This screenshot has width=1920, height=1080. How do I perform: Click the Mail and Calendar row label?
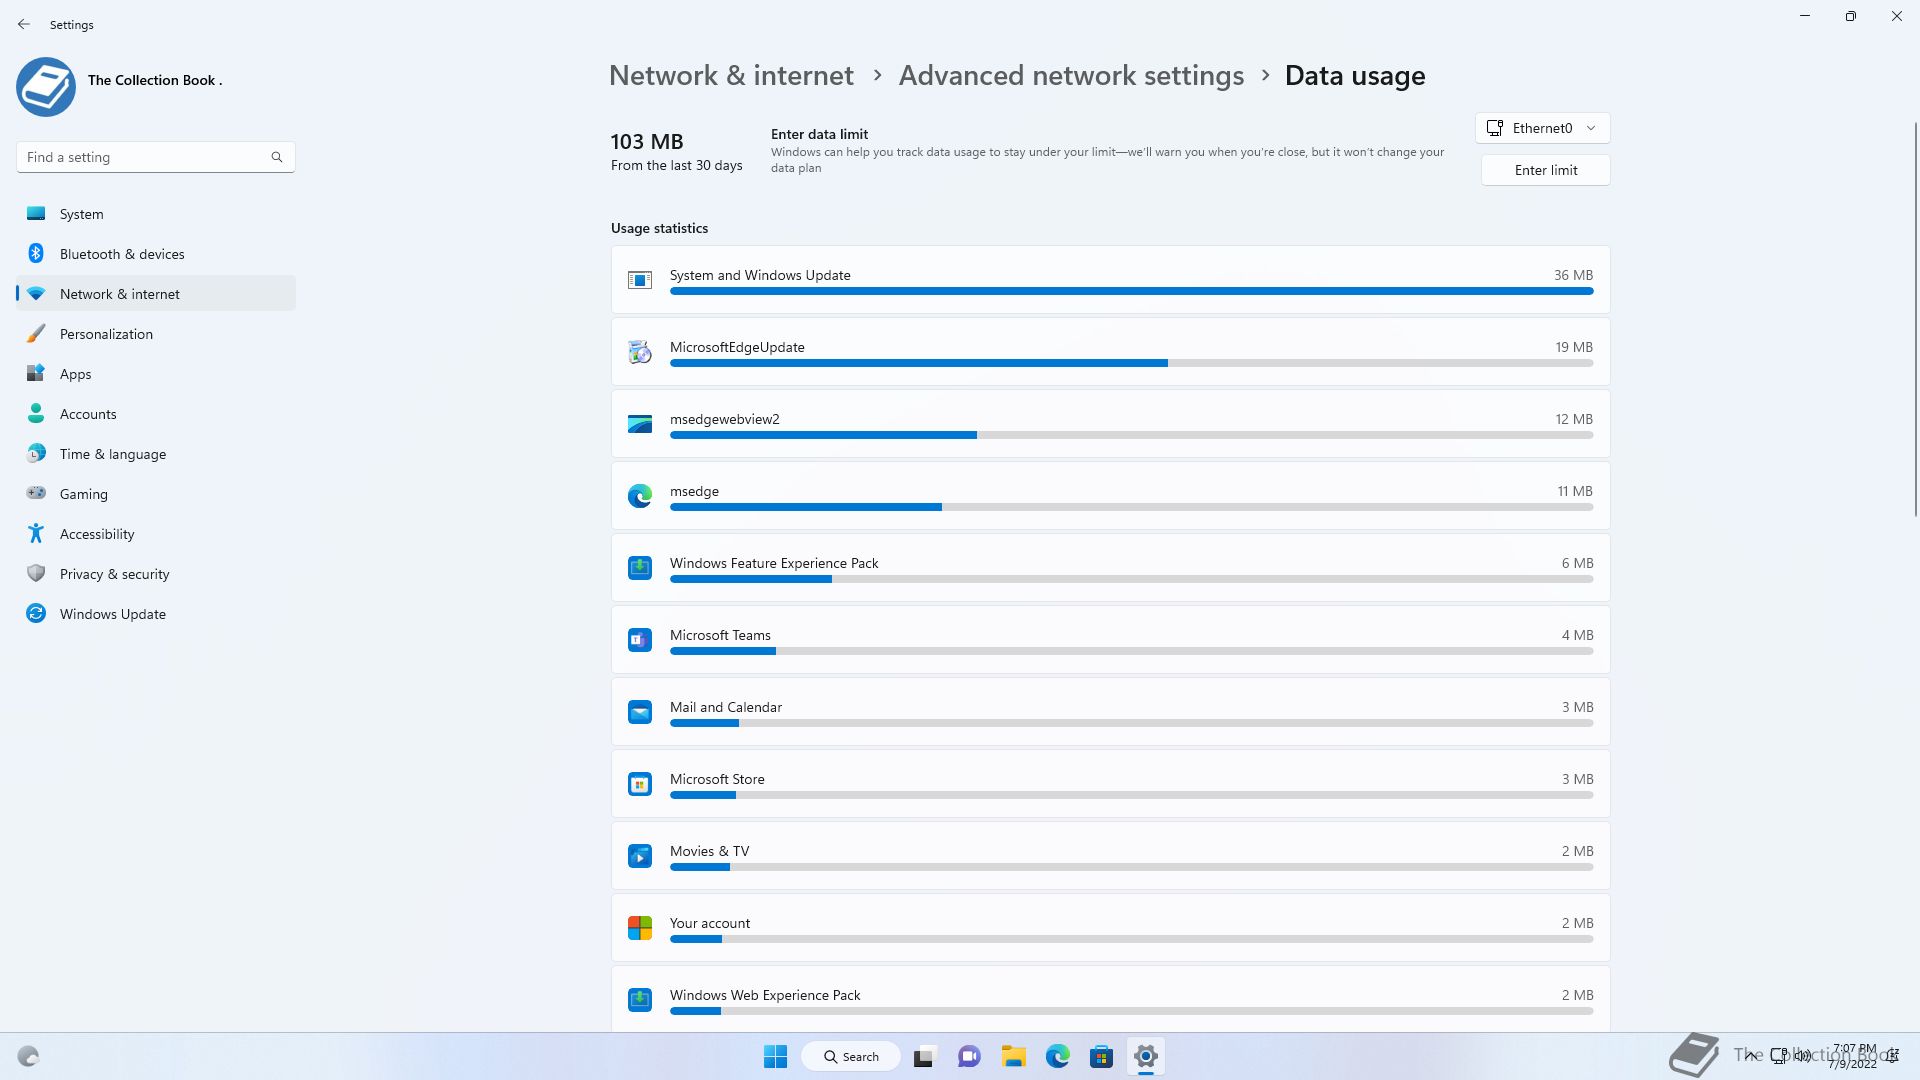click(x=726, y=707)
